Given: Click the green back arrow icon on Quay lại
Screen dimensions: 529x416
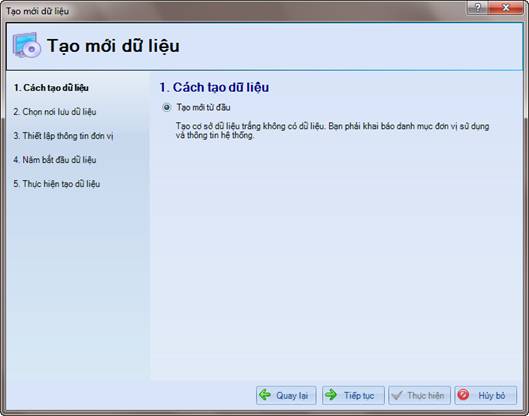Looking at the screenshot, I should point(265,394).
